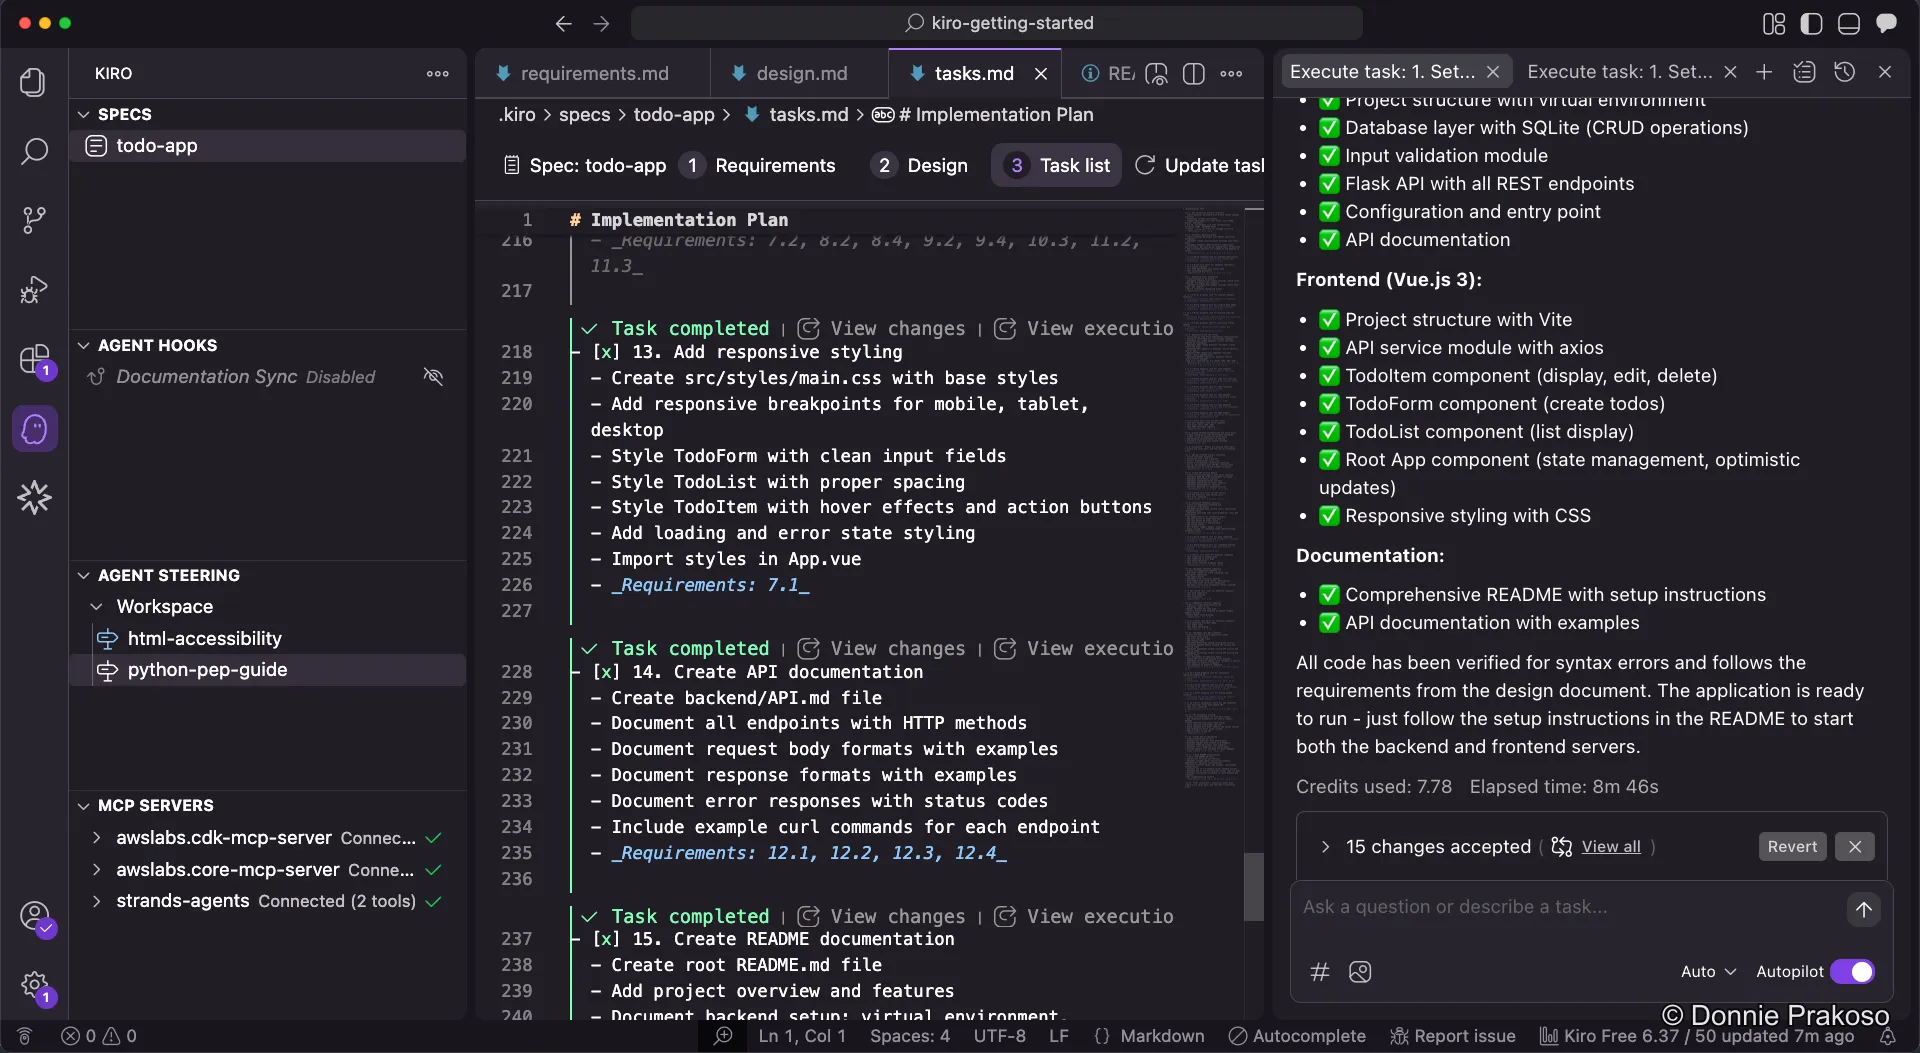Image resolution: width=1920 pixels, height=1053 pixels.
Task: Open the Auto model dropdown
Action: coord(1707,971)
